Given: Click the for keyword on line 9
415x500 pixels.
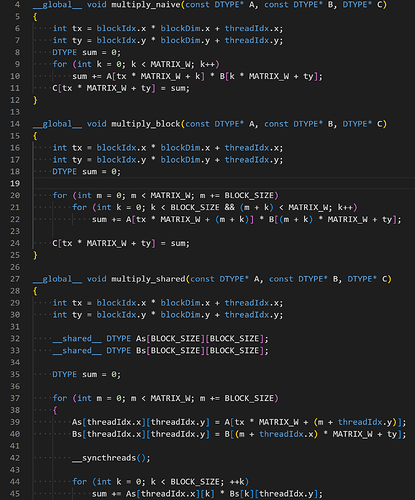Looking at the screenshot, I should click(x=60, y=64).
